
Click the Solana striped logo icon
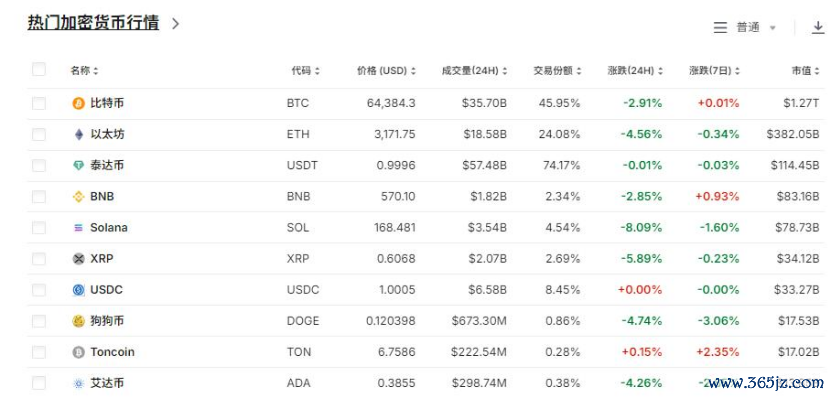click(78, 228)
